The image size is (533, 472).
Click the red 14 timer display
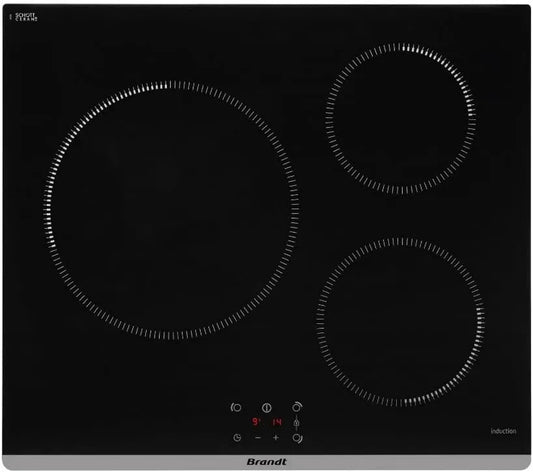point(277,422)
